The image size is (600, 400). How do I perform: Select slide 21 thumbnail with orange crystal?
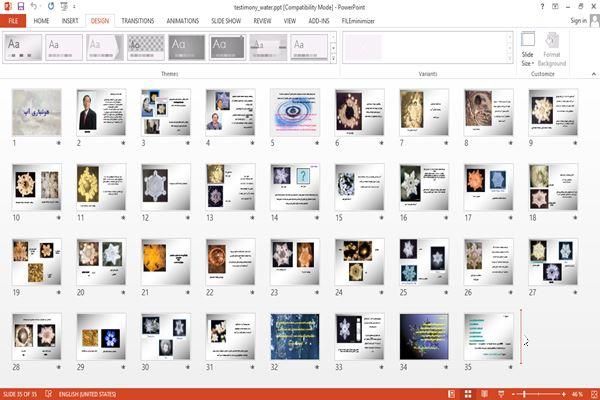coord(166,261)
